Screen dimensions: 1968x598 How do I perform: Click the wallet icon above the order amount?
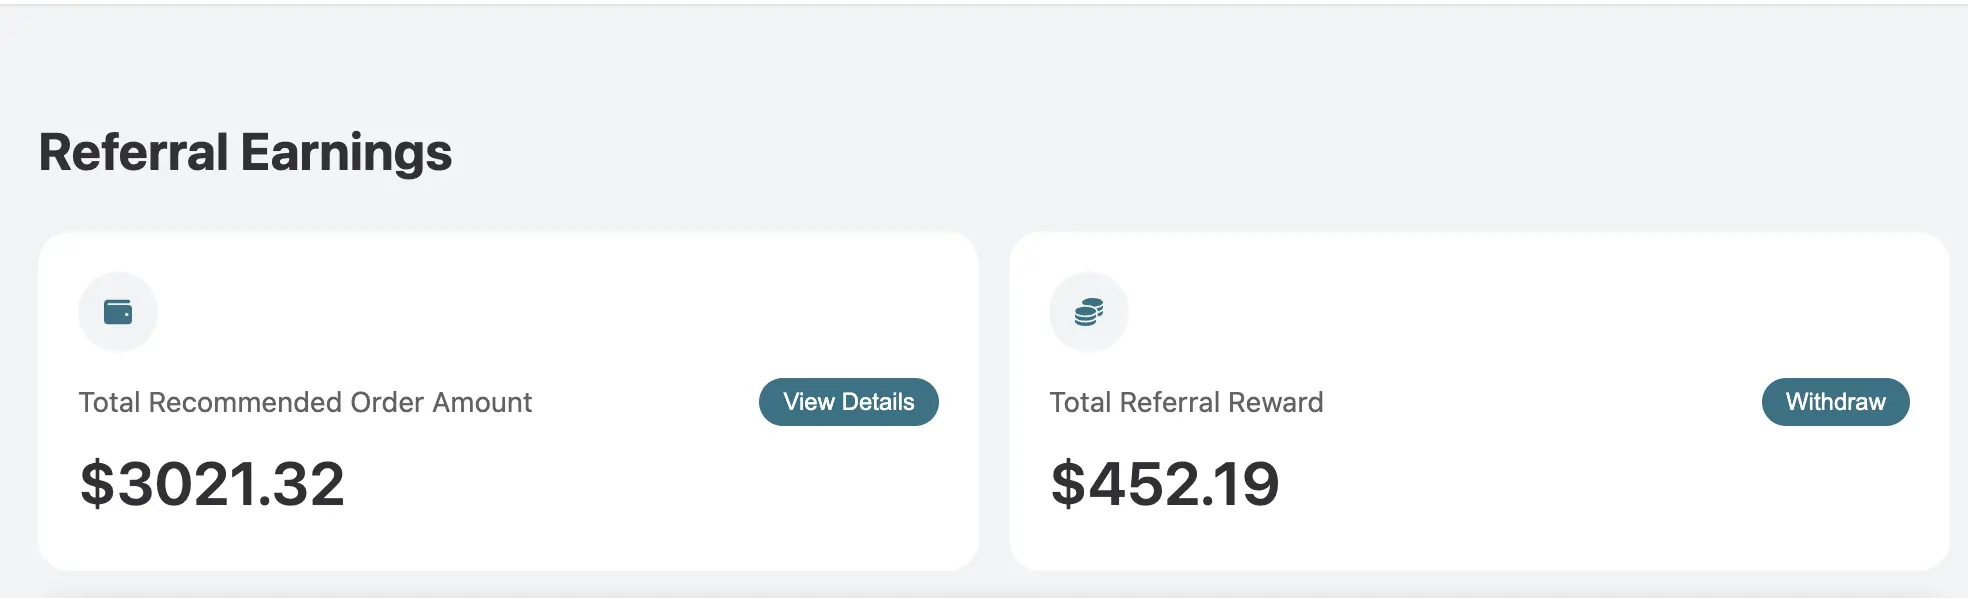point(118,312)
